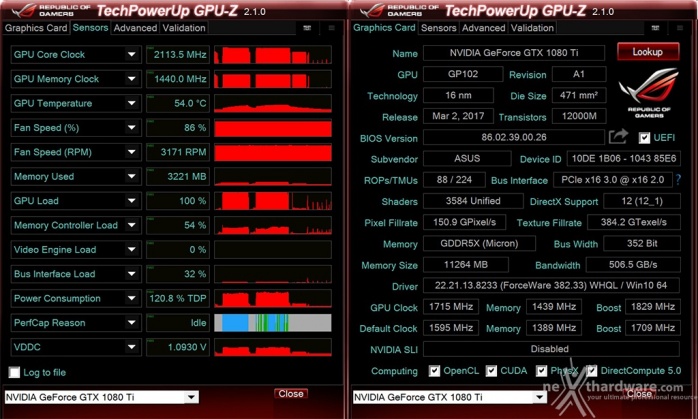Click the Lookup button

point(648,52)
